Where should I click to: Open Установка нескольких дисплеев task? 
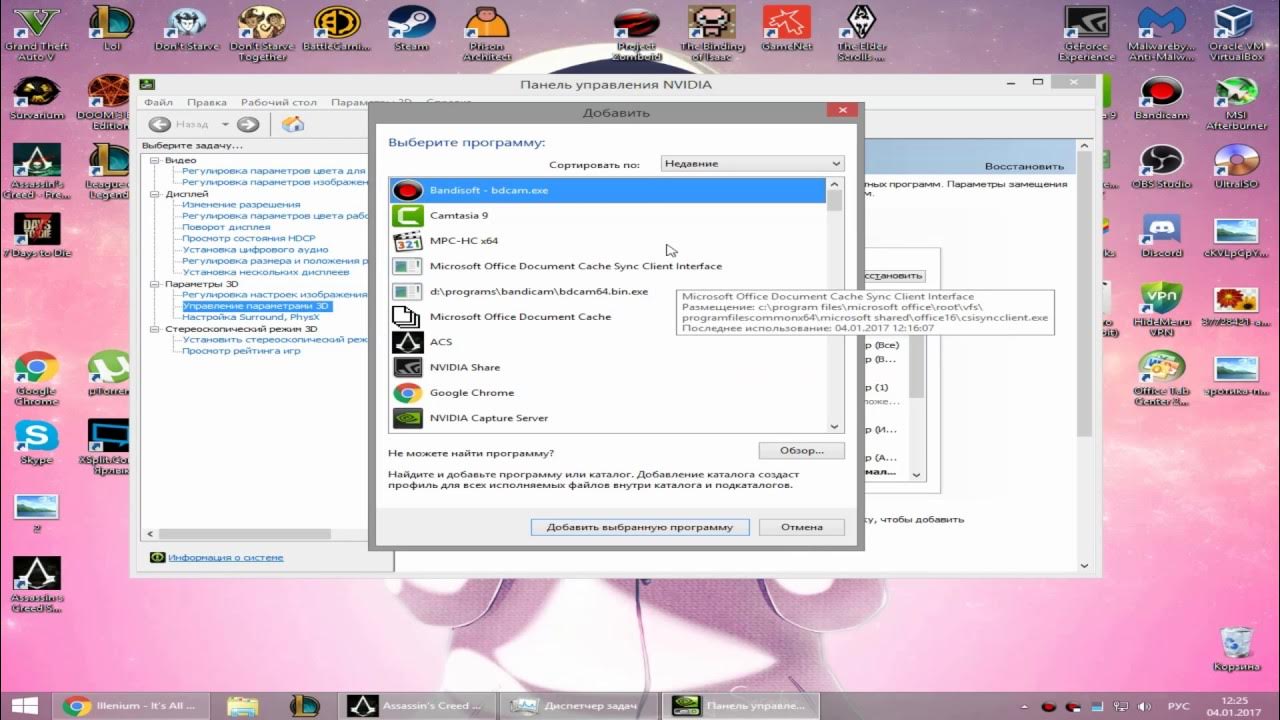(x=265, y=272)
